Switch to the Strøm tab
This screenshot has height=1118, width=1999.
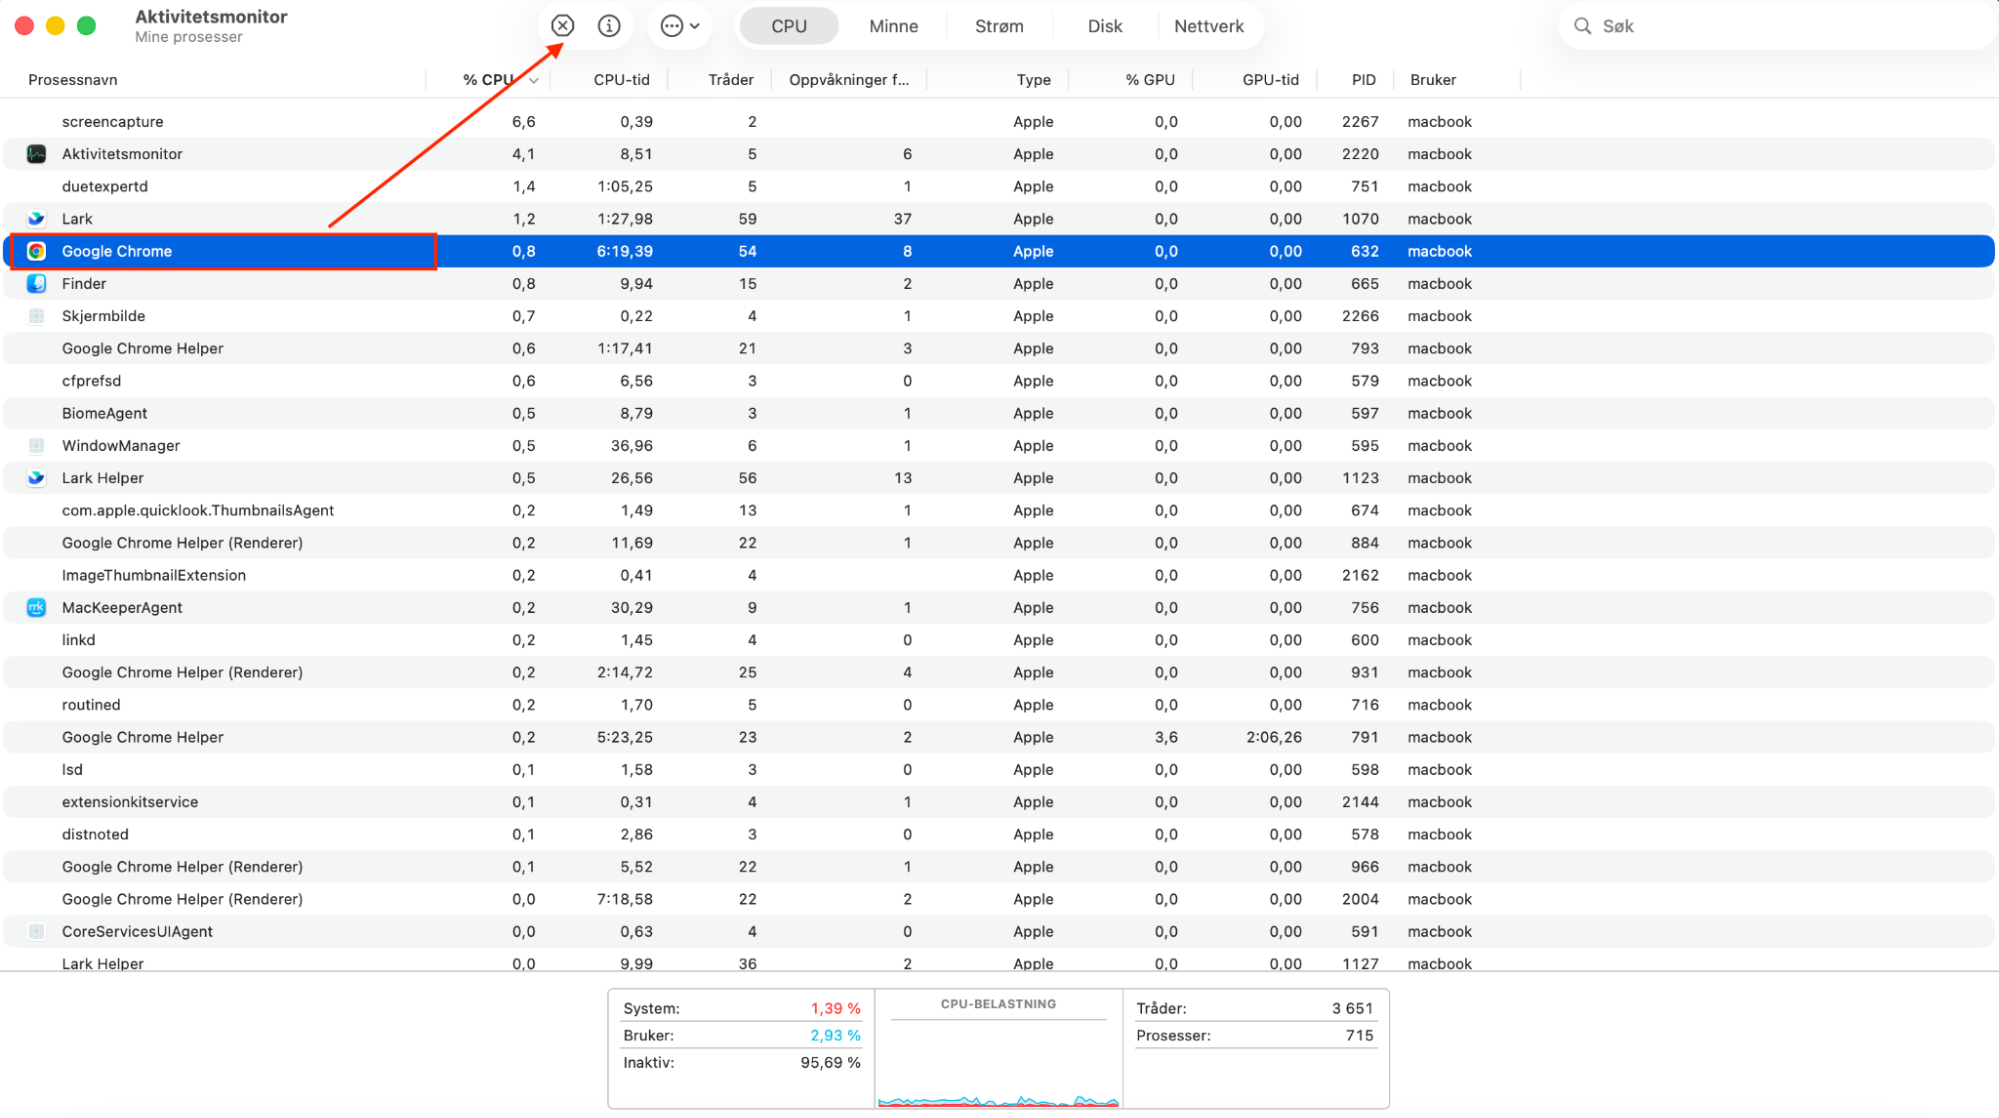[999, 26]
